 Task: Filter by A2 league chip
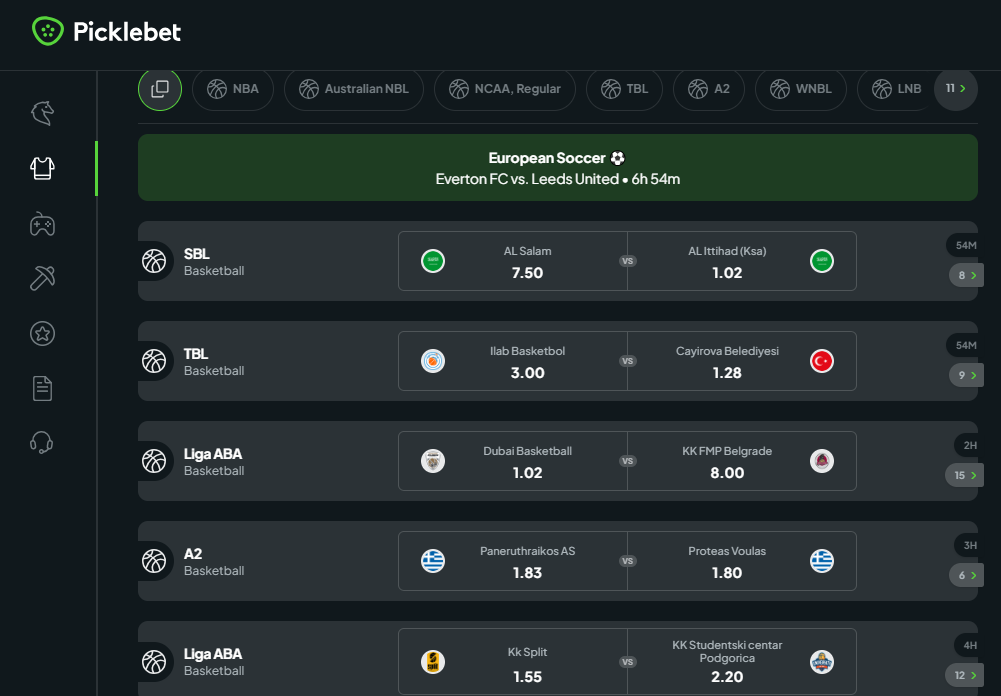(x=709, y=89)
